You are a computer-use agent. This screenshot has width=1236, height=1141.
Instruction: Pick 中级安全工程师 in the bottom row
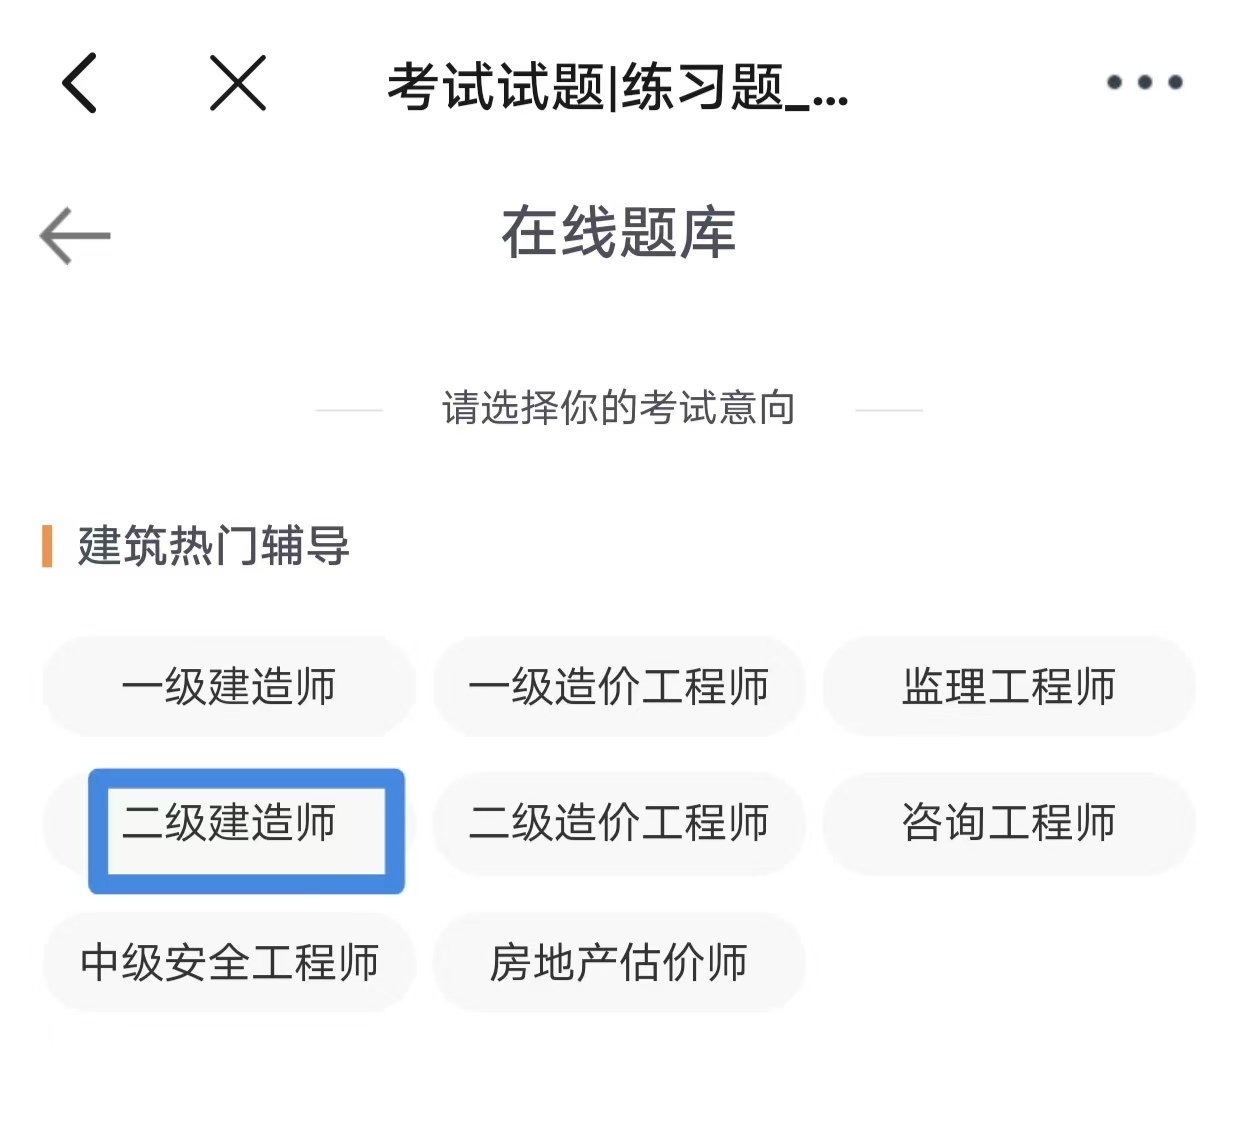point(228,963)
